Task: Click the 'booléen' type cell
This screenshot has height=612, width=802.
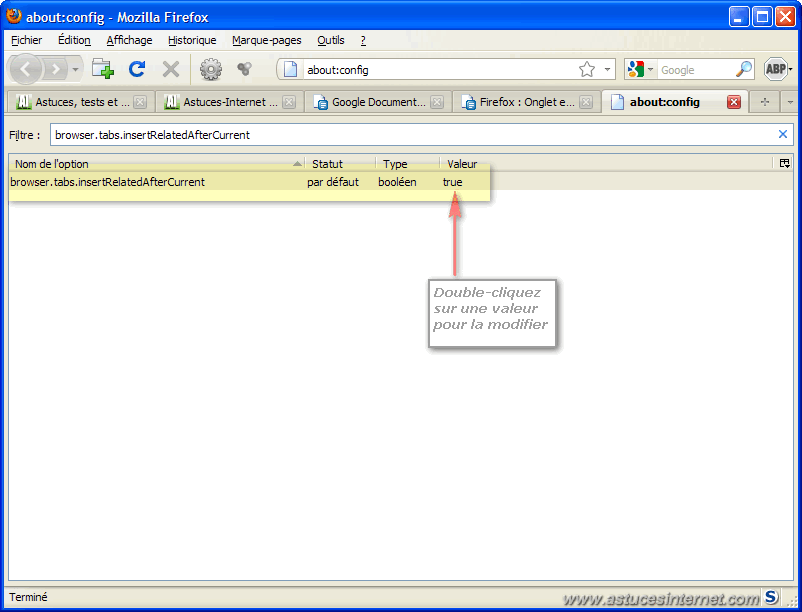Action: pyautogui.click(x=397, y=182)
